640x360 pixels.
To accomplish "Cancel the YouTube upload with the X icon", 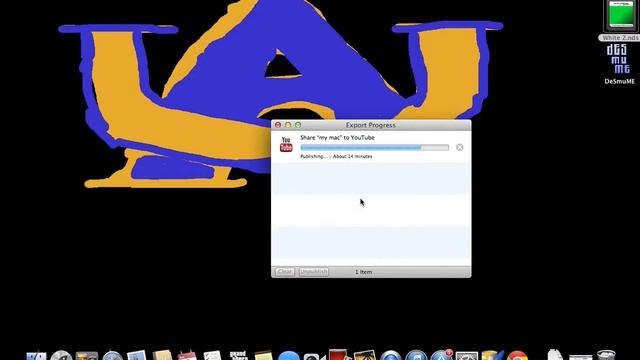I will (460, 147).
